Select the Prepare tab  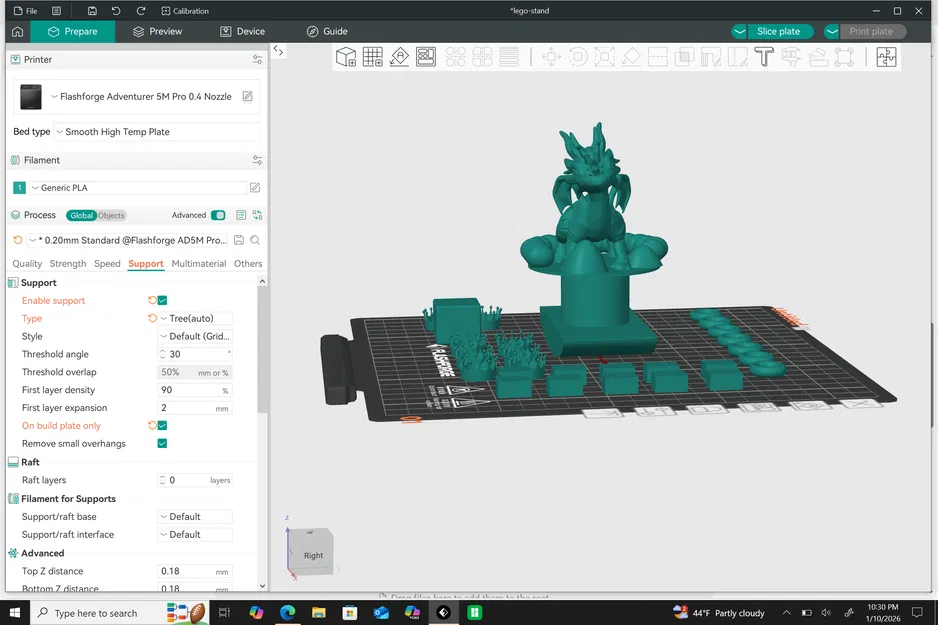(x=72, y=32)
